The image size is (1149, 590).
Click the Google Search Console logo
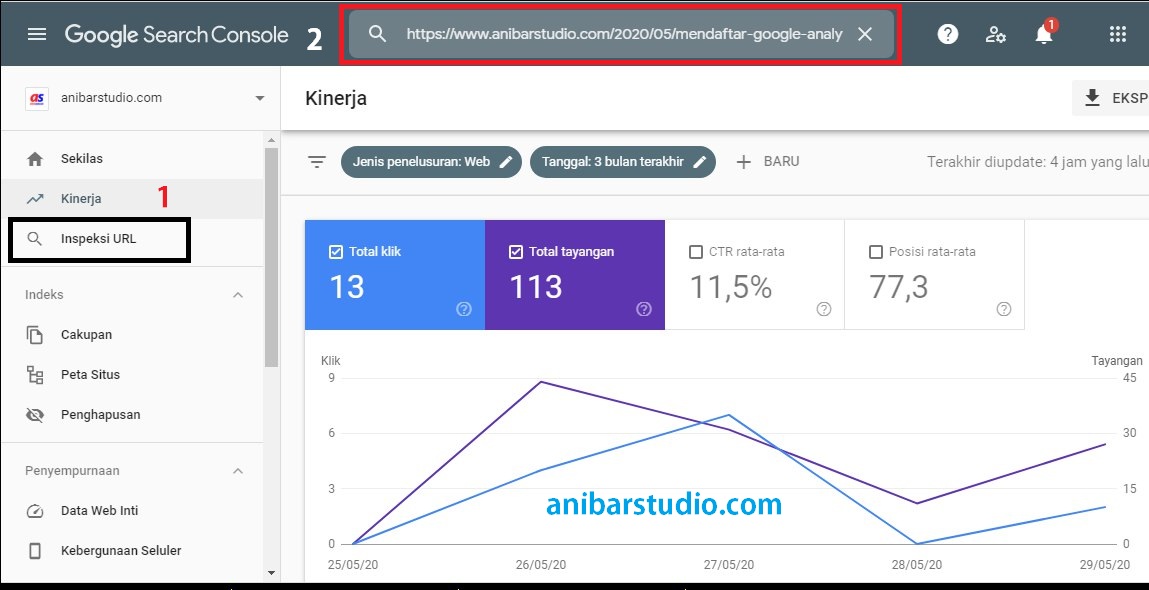tap(177, 34)
